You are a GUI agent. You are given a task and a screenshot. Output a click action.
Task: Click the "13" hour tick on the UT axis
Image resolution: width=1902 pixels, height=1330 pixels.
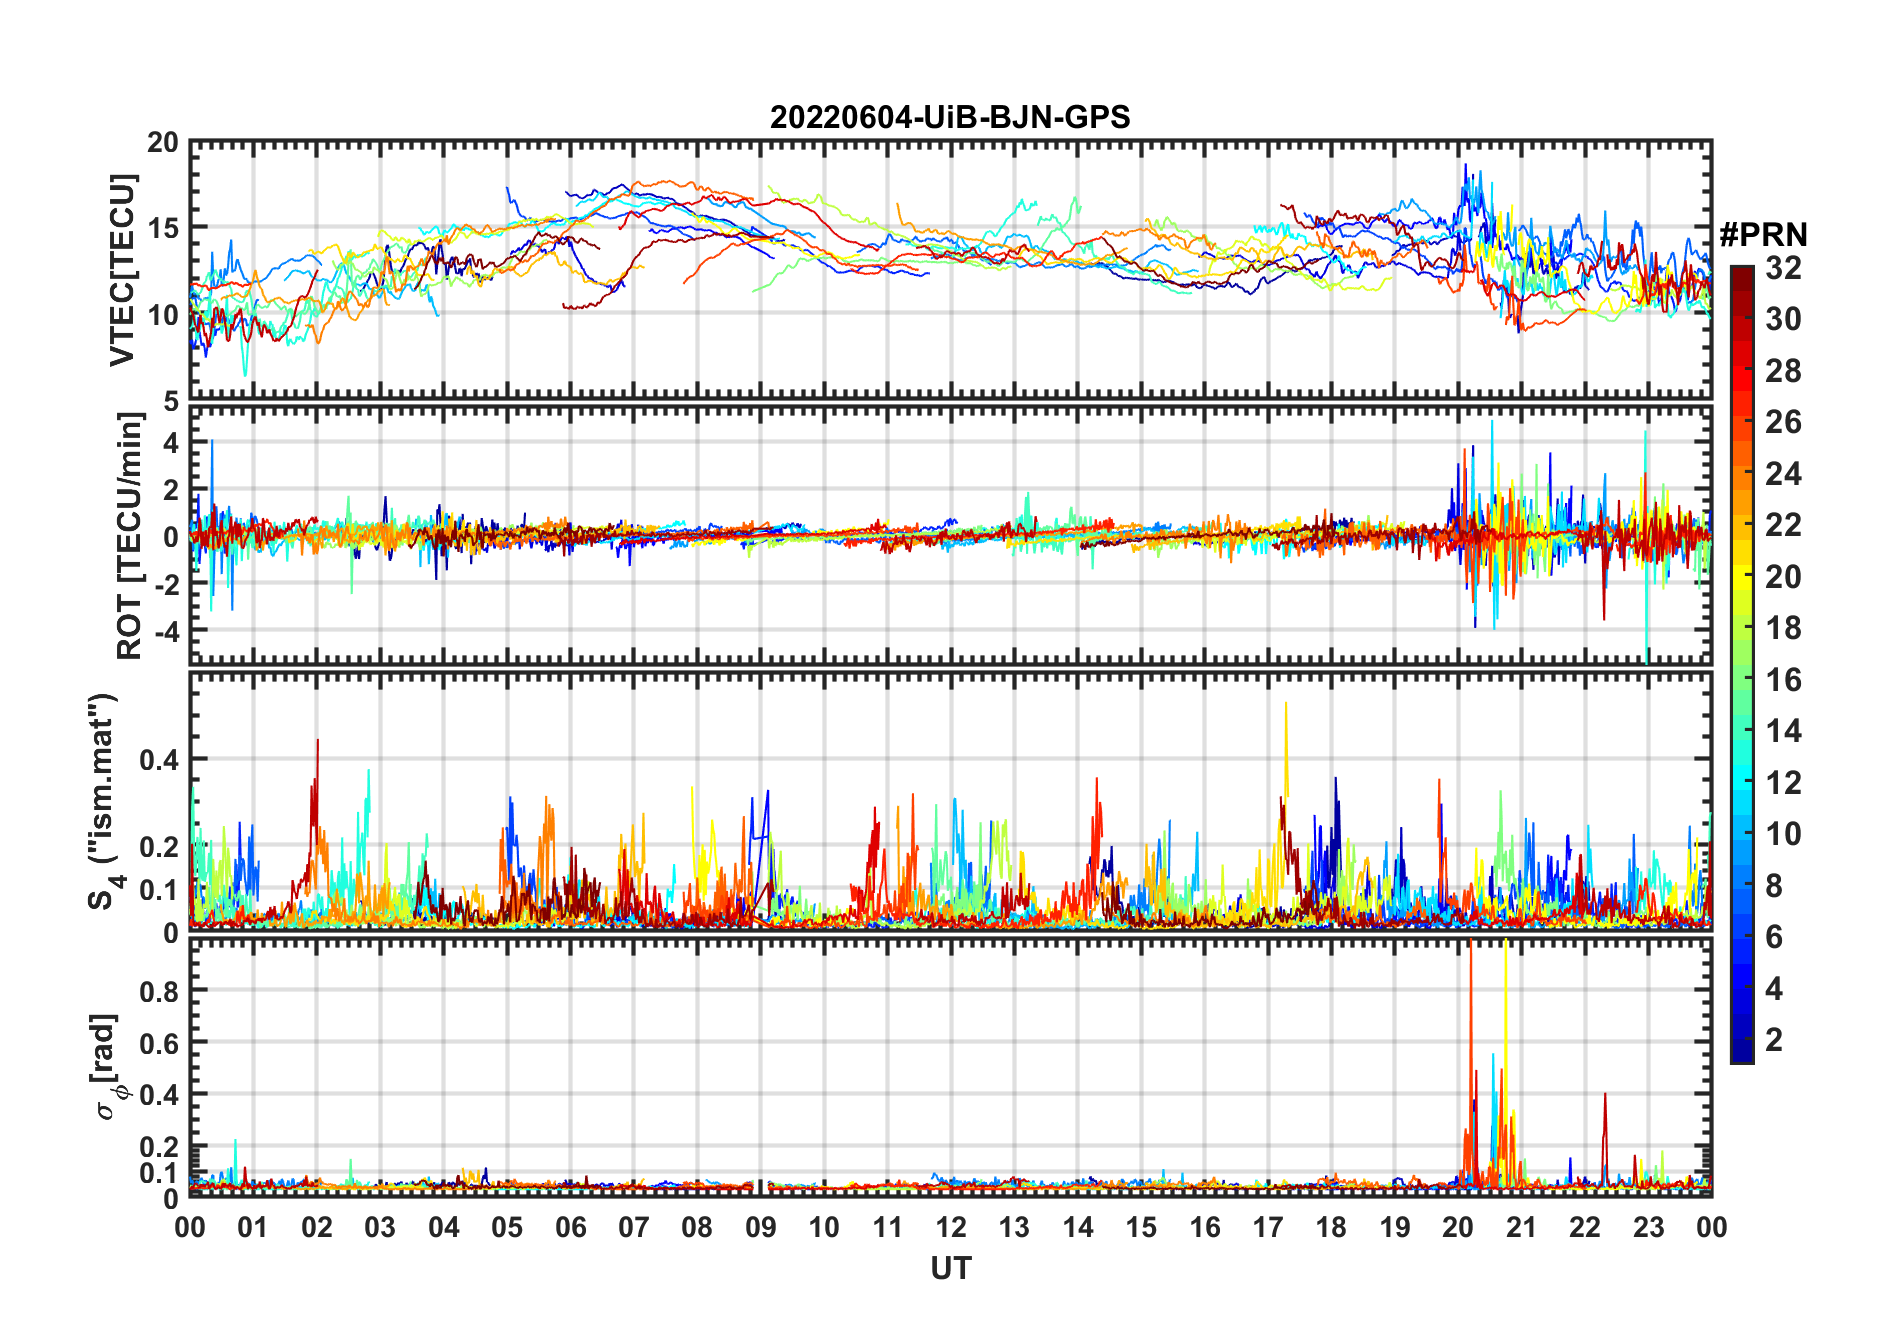click(1014, 1228)
